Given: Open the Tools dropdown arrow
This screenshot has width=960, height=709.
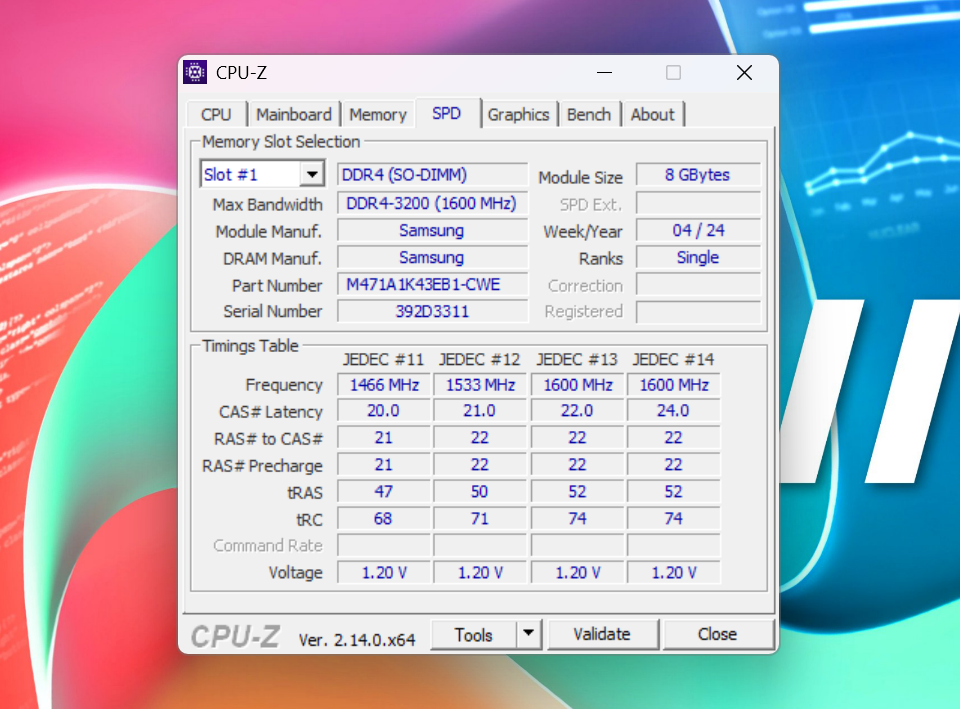Looking at the screenshot, I should [528, 634].
